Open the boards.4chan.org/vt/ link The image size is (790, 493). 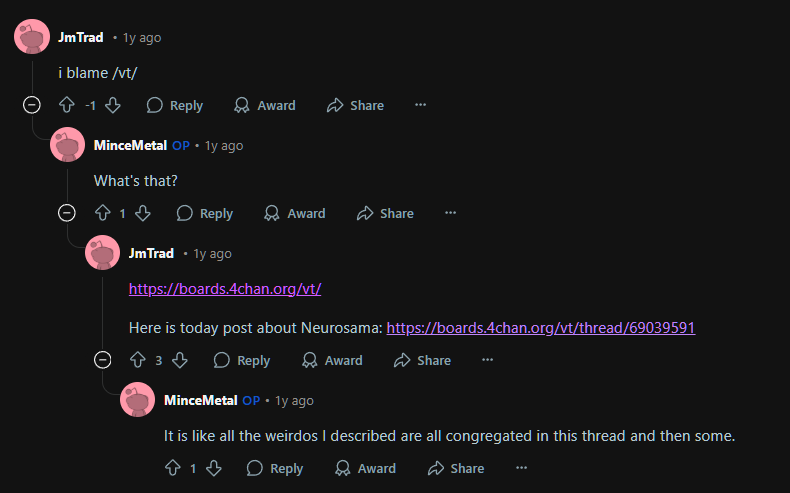225,288
